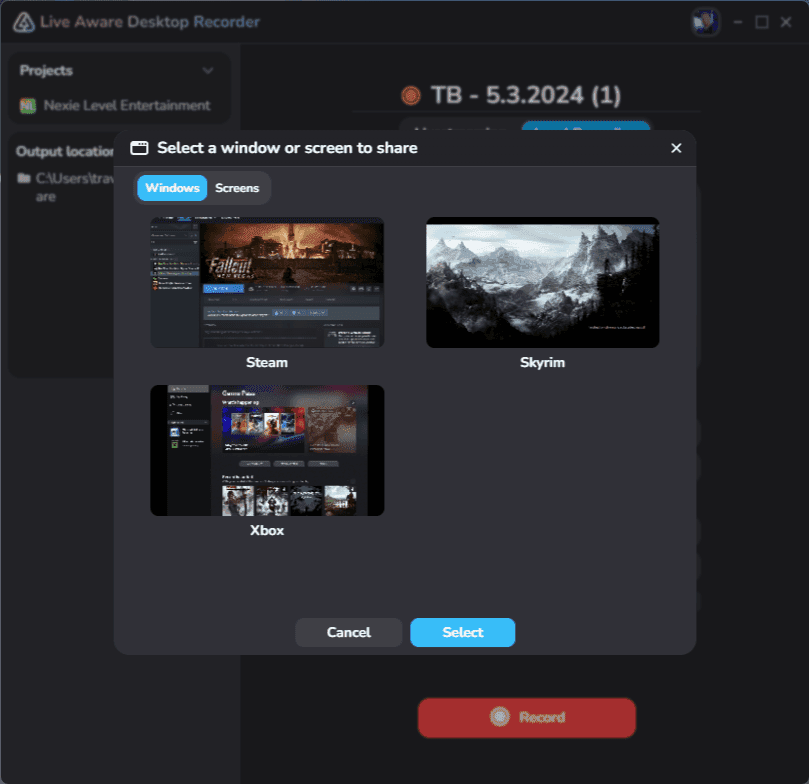This screenshot has height=784, width=809.
Task: Click the Live Aware logo icon
Action: (x=24, y=22)
